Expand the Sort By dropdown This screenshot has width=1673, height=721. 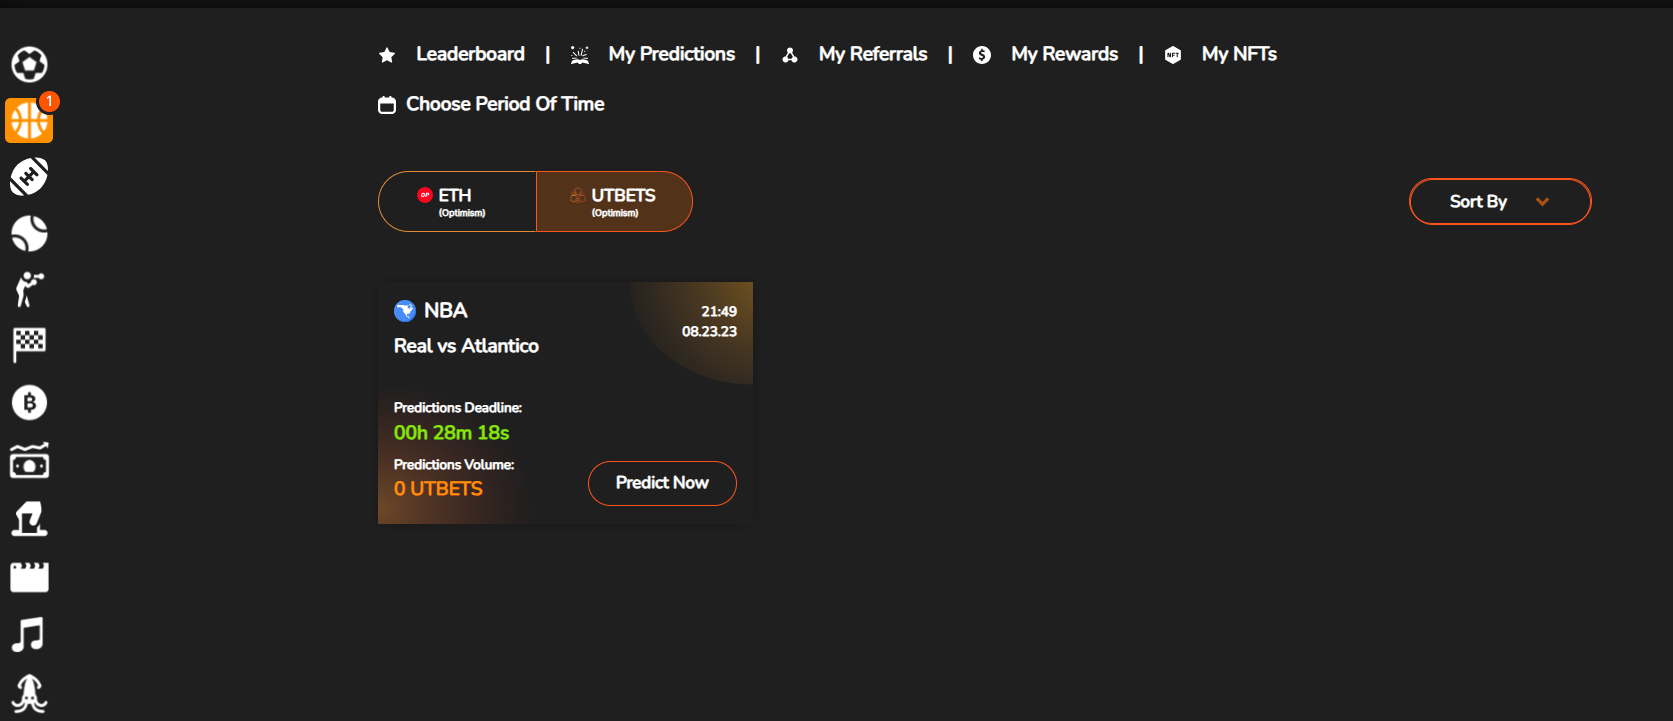pos(1499,202)
